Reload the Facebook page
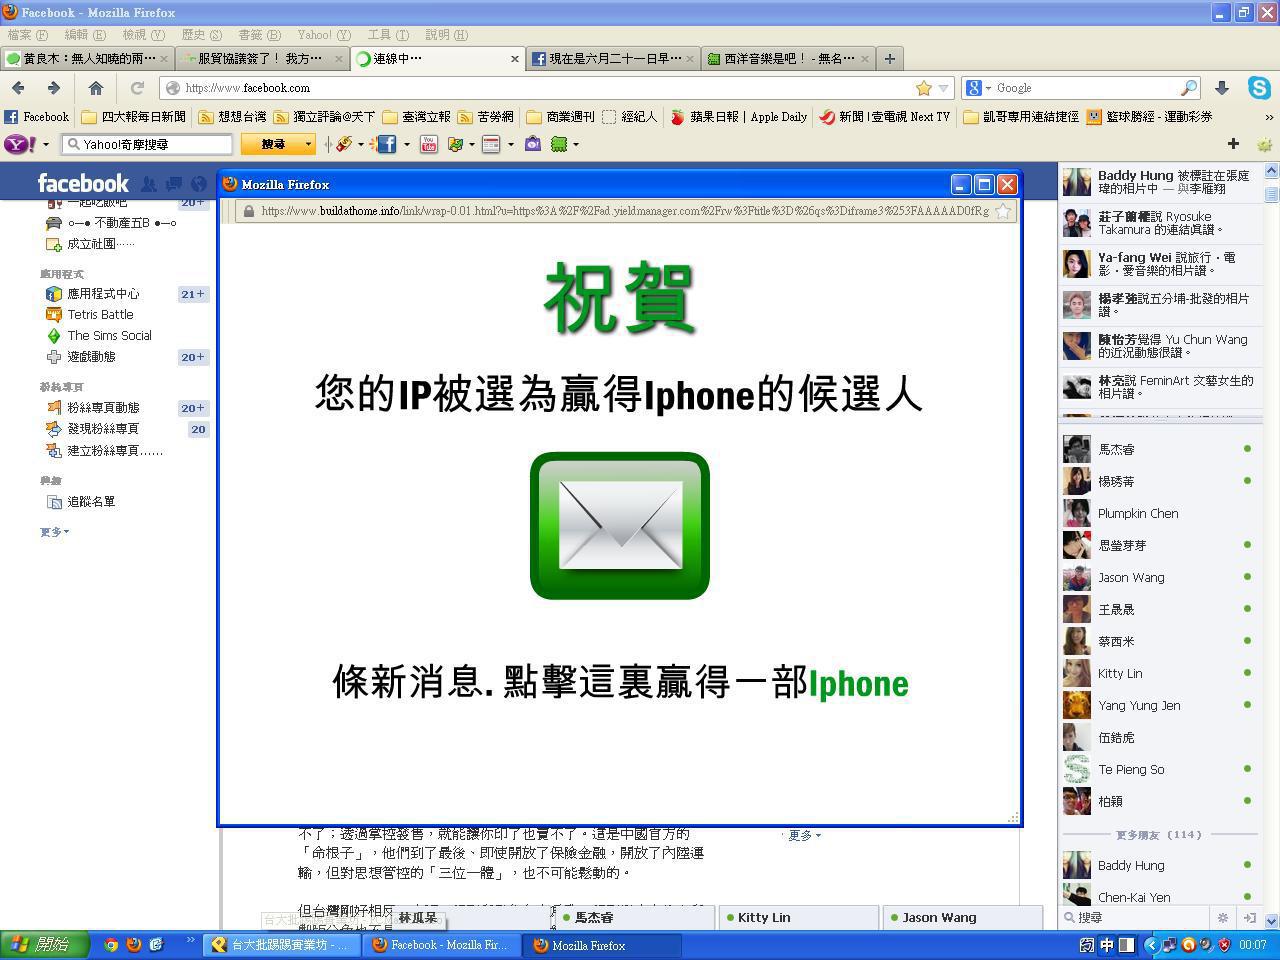The image size is (1280, 960). pyautogui.click(x=137, y=88)
